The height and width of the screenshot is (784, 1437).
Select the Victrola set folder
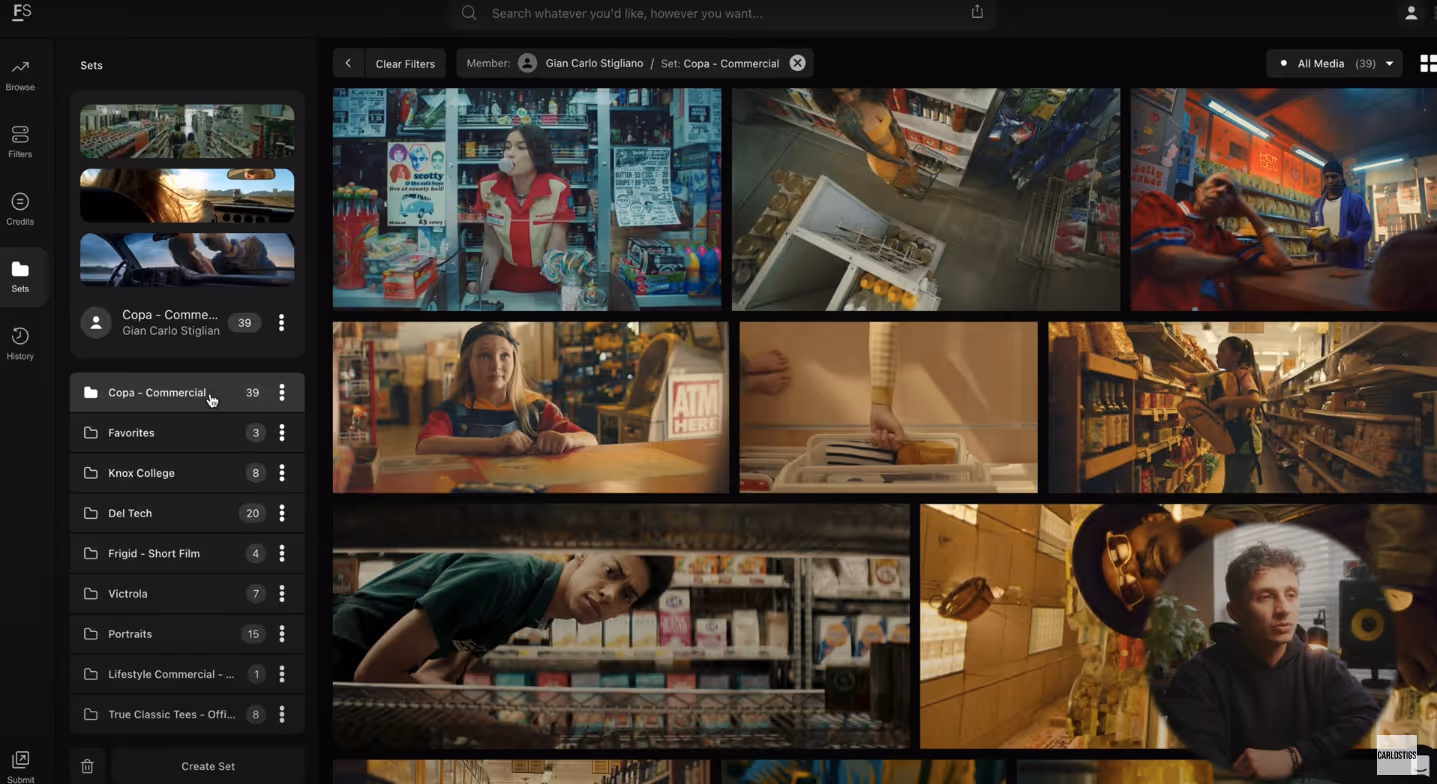pyautogui.click(x=187, y=594)
